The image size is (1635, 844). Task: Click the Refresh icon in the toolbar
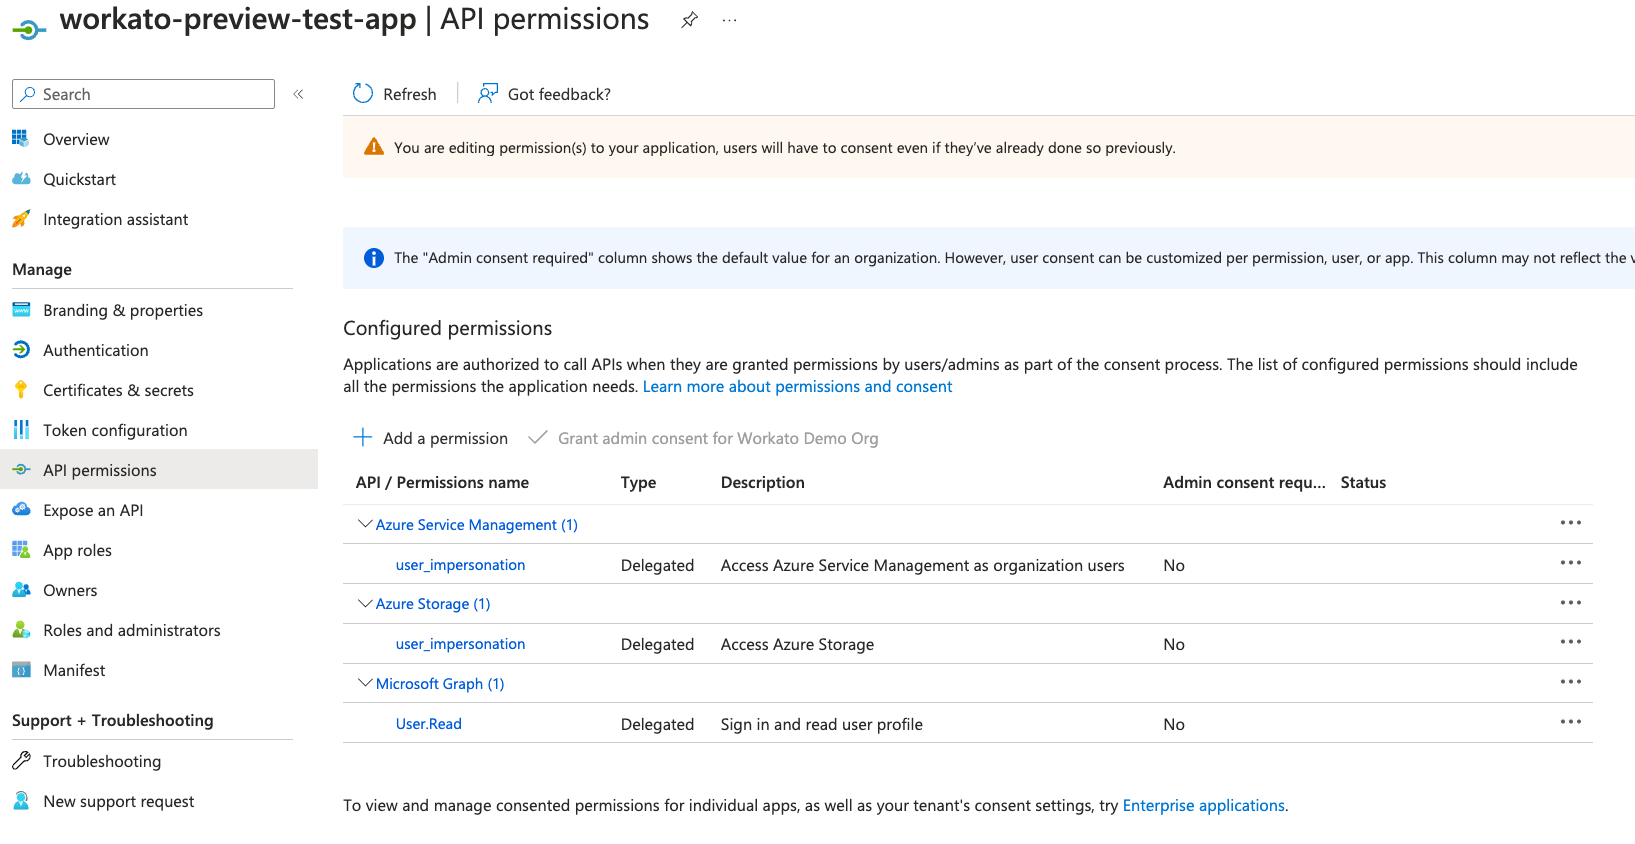click(x=363, y=94)
